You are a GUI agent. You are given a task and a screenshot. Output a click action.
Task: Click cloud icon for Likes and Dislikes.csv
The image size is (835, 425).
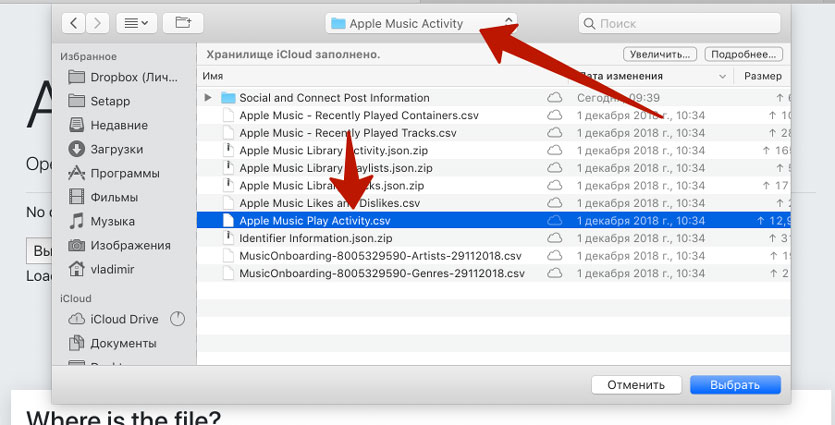[x=554, y=203]
